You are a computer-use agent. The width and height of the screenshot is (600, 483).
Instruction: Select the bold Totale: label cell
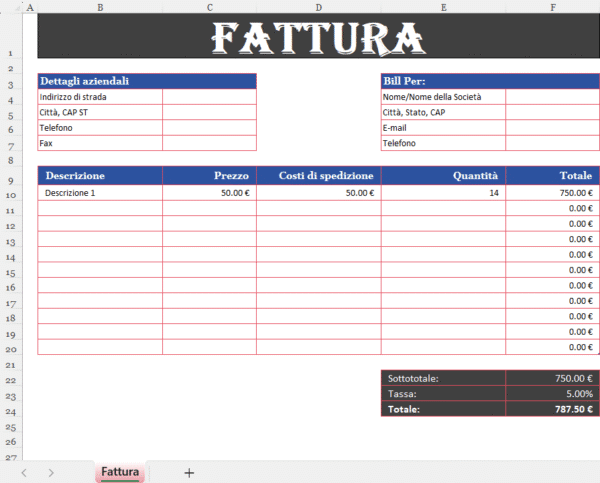pos(443,409)
